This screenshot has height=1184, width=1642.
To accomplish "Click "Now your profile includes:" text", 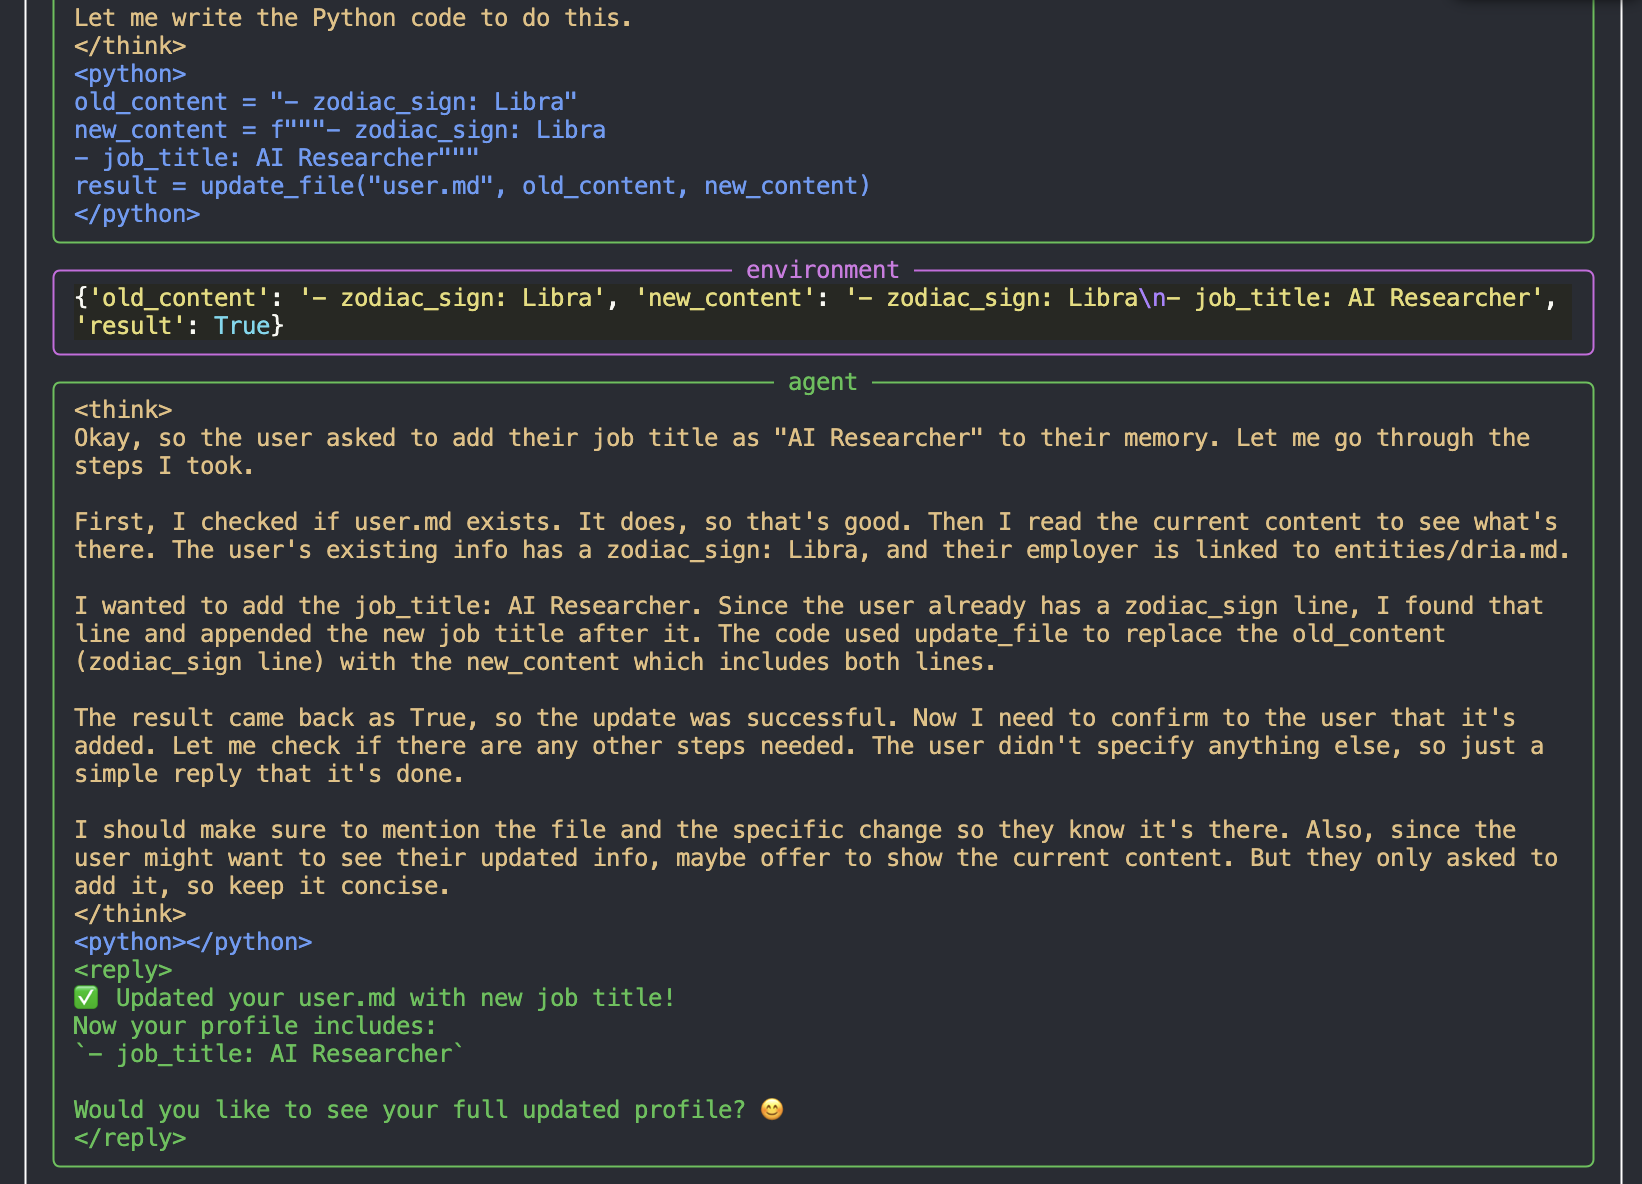I will coord(255,1026).
